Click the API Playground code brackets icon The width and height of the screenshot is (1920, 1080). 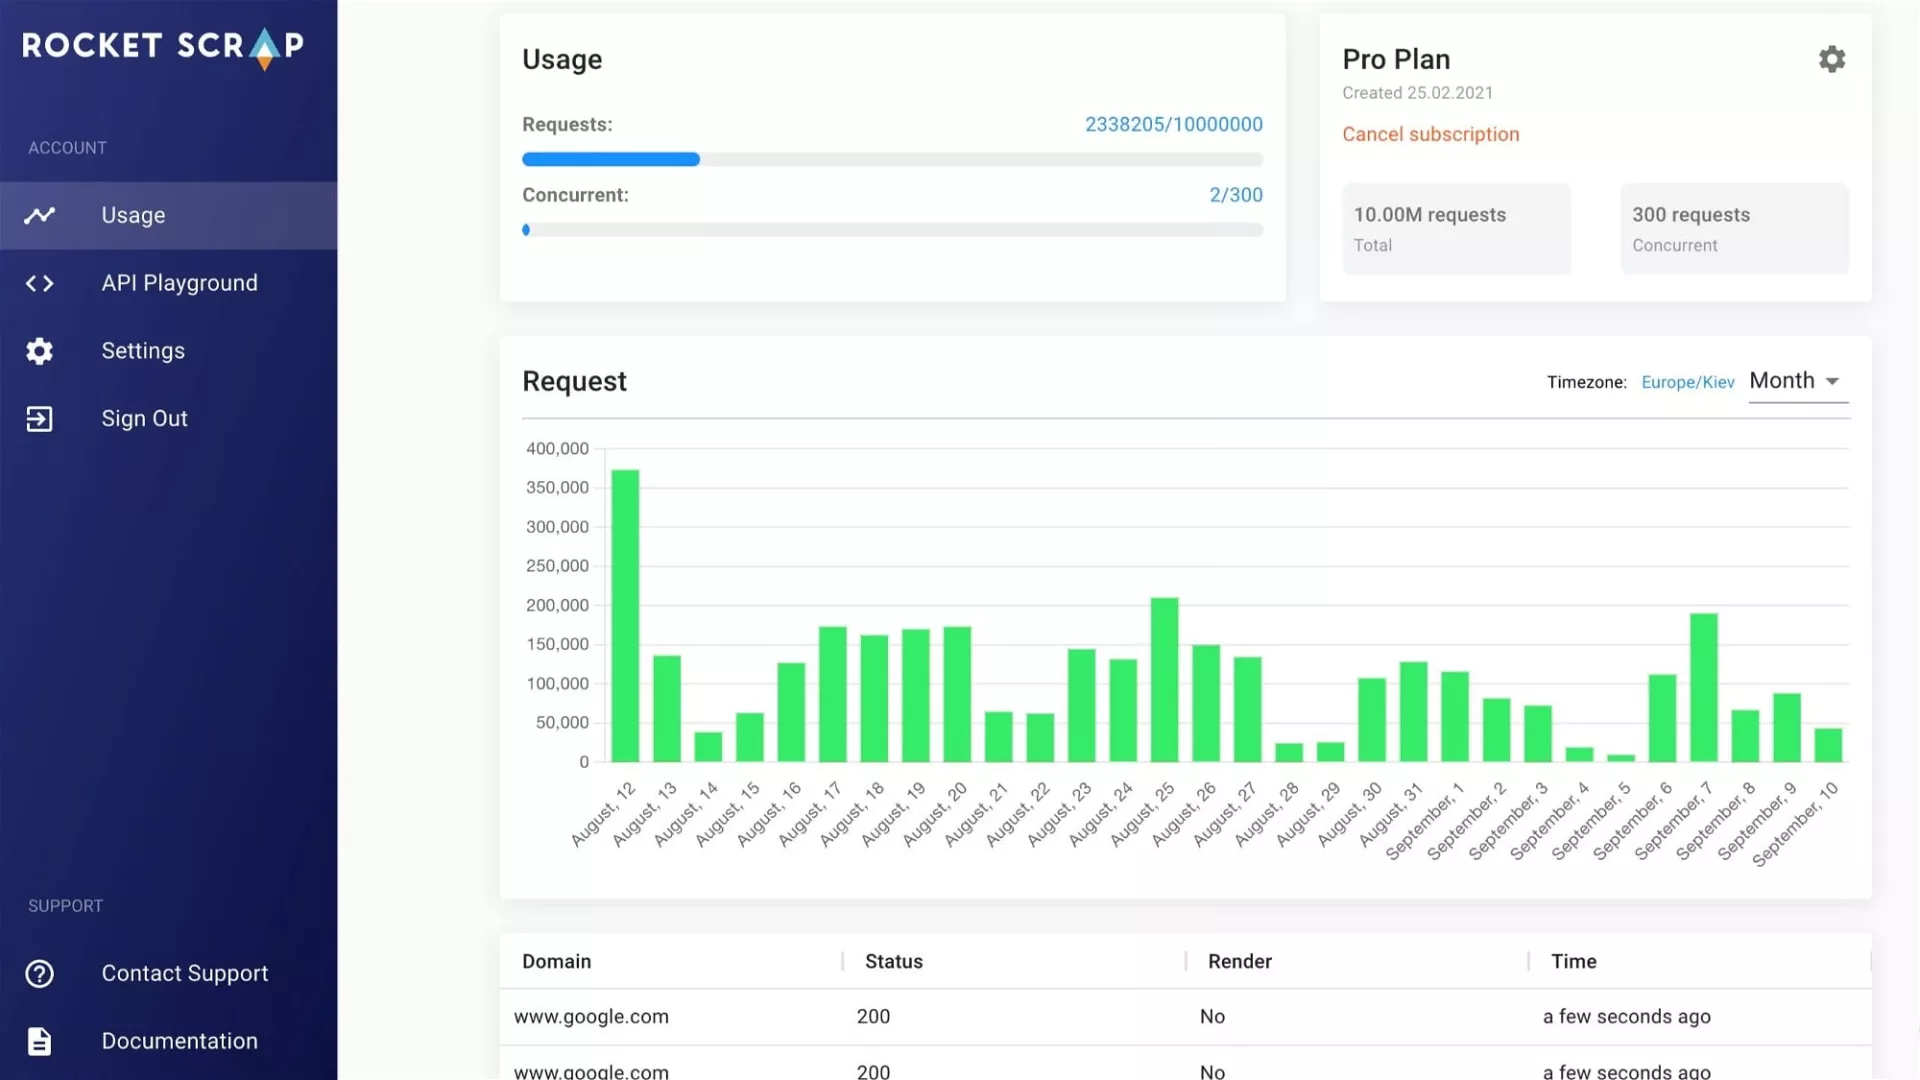coord(40,283)
